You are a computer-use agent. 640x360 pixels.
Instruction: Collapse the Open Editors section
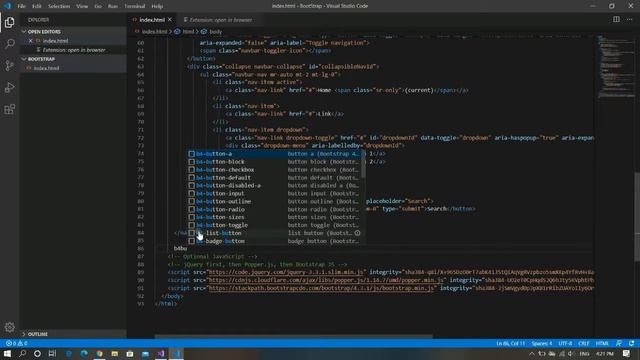click(x=73, y=31)
